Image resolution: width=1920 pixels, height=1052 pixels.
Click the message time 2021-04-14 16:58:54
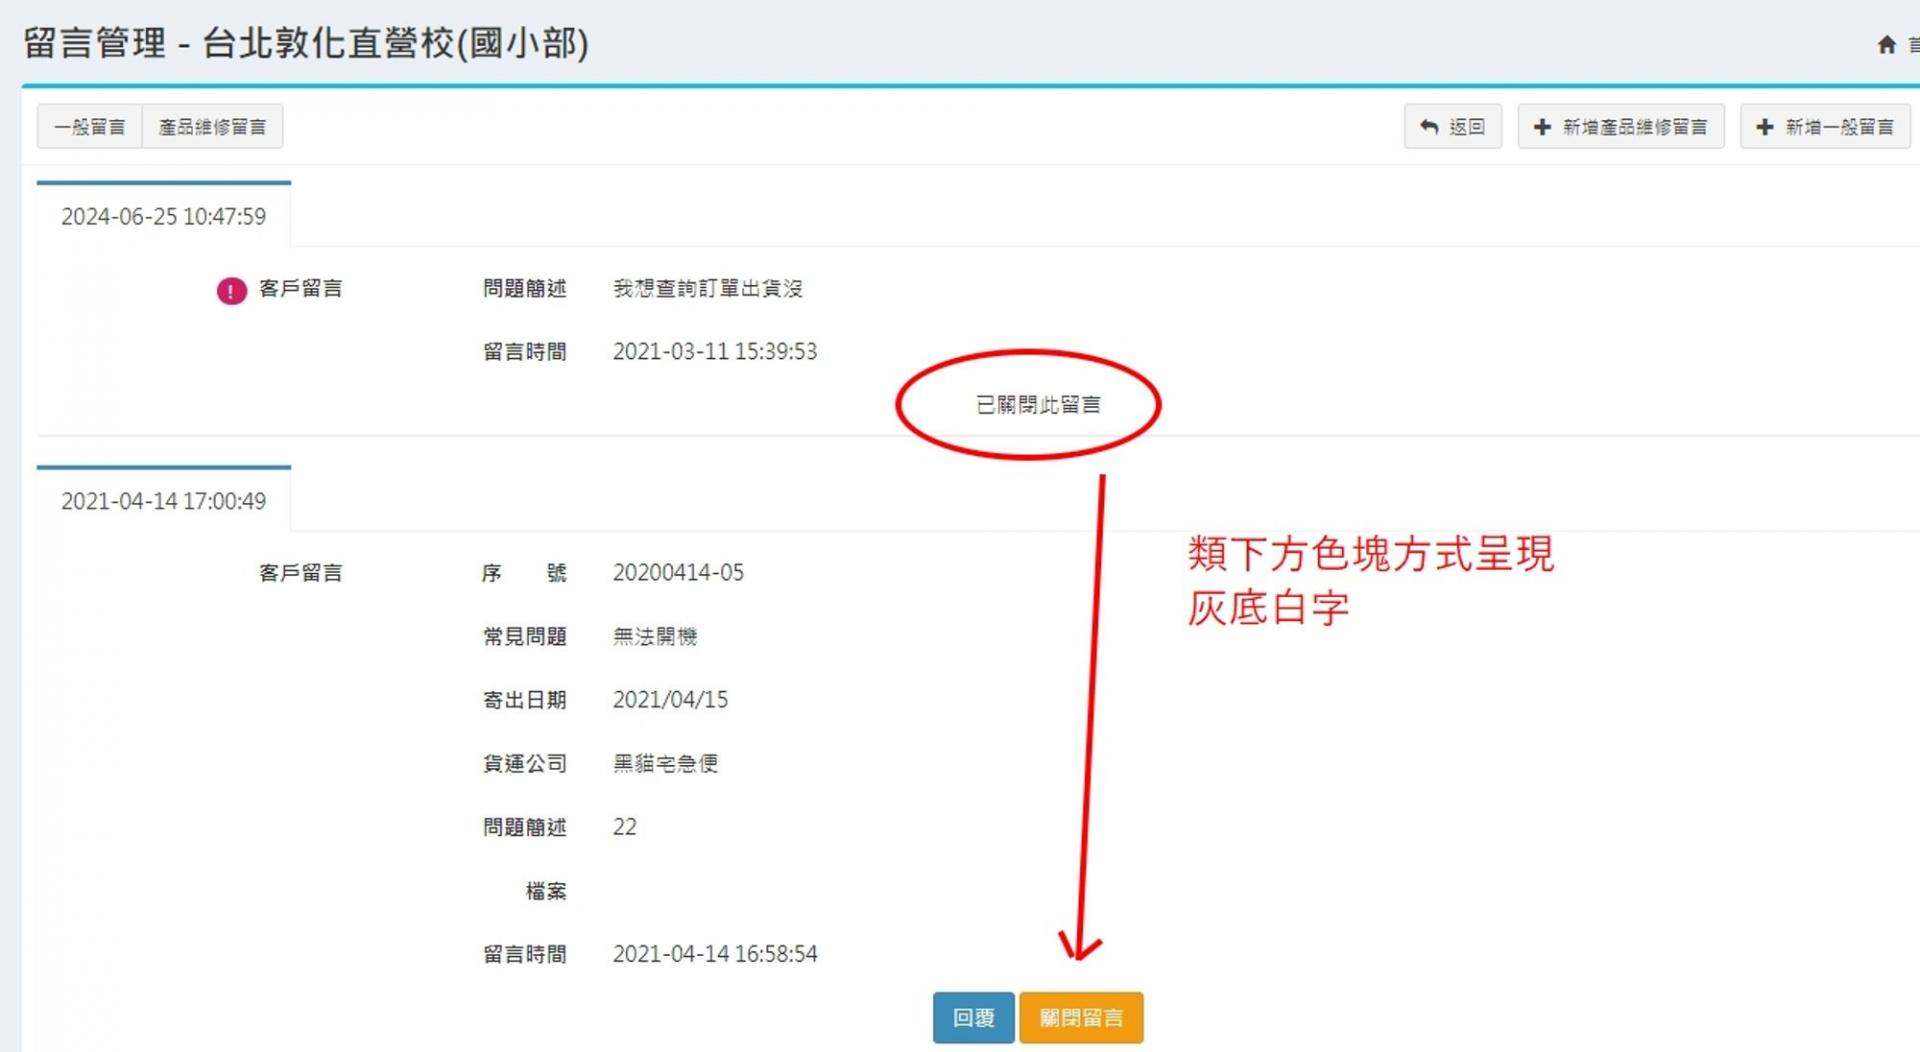coord(714,955)
